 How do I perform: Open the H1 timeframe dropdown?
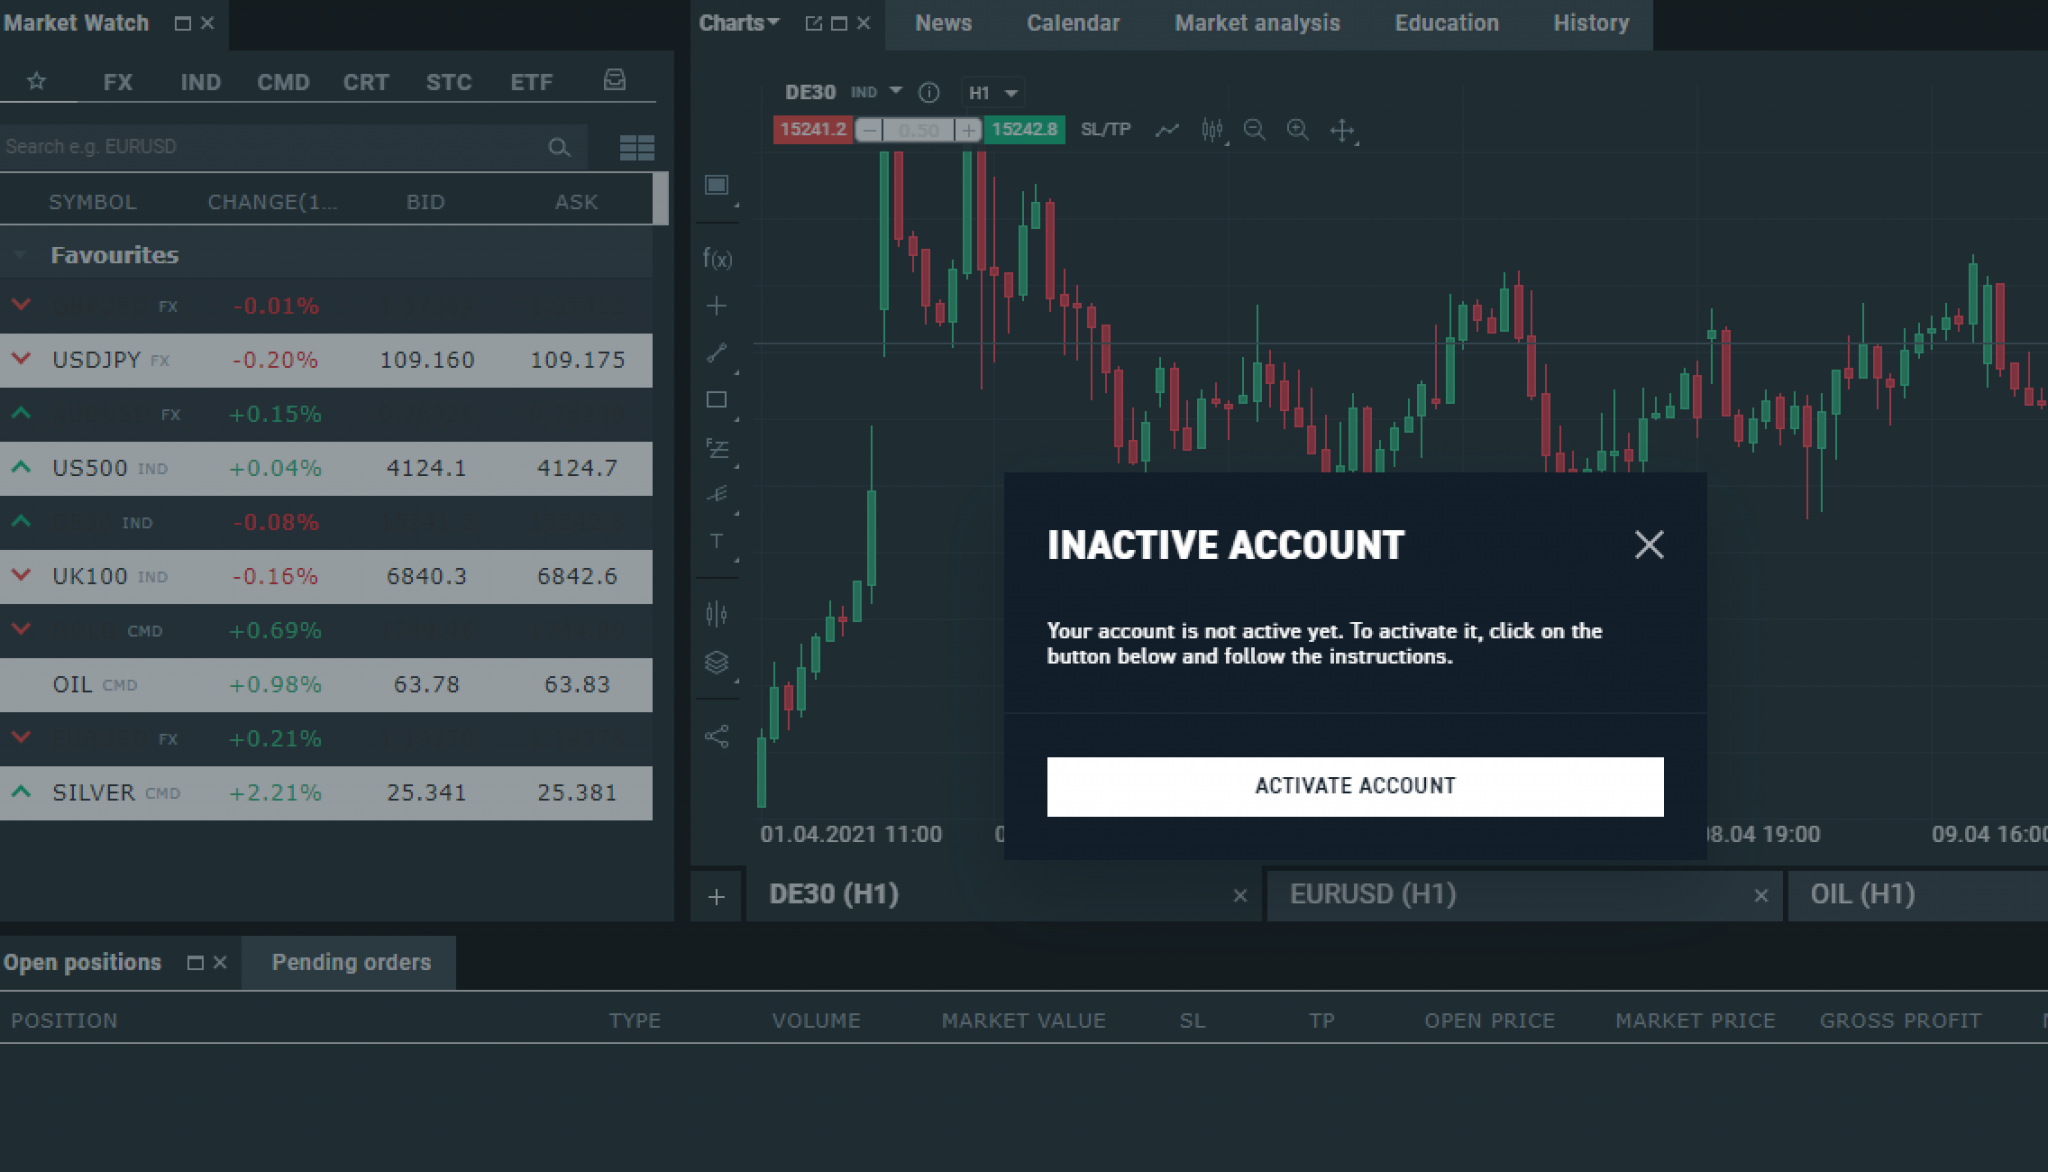[992, 92]
